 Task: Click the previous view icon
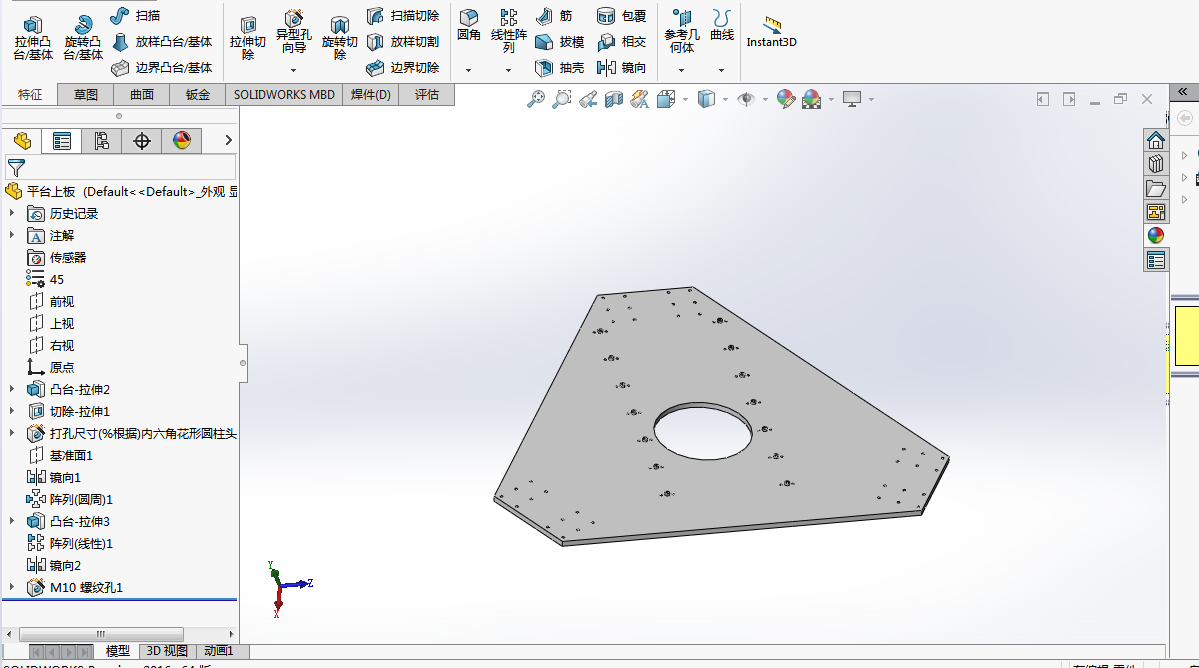tap(588, 99)
